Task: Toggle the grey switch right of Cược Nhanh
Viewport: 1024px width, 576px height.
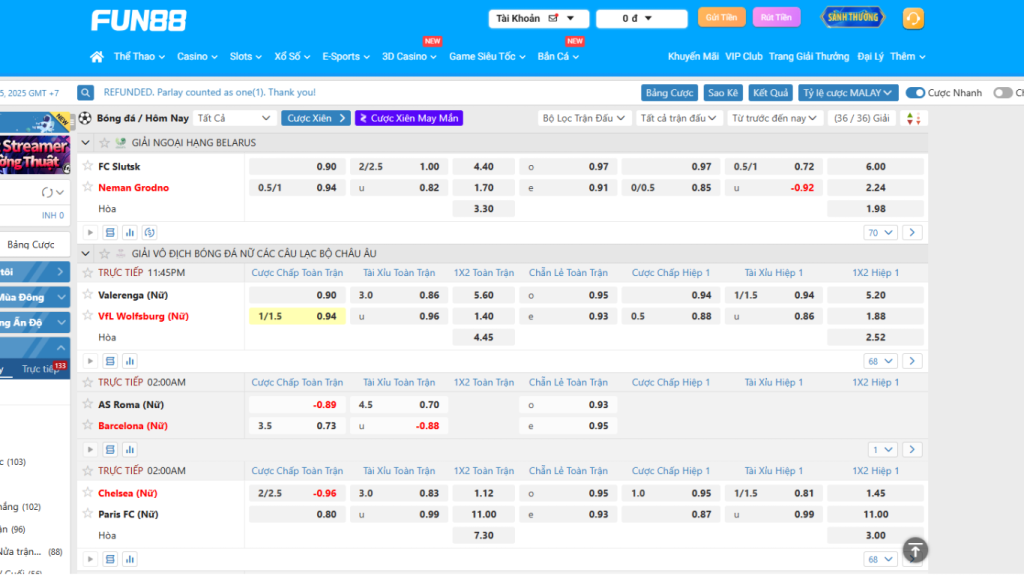Action: pyautogui.click(x=1002, y=93)
